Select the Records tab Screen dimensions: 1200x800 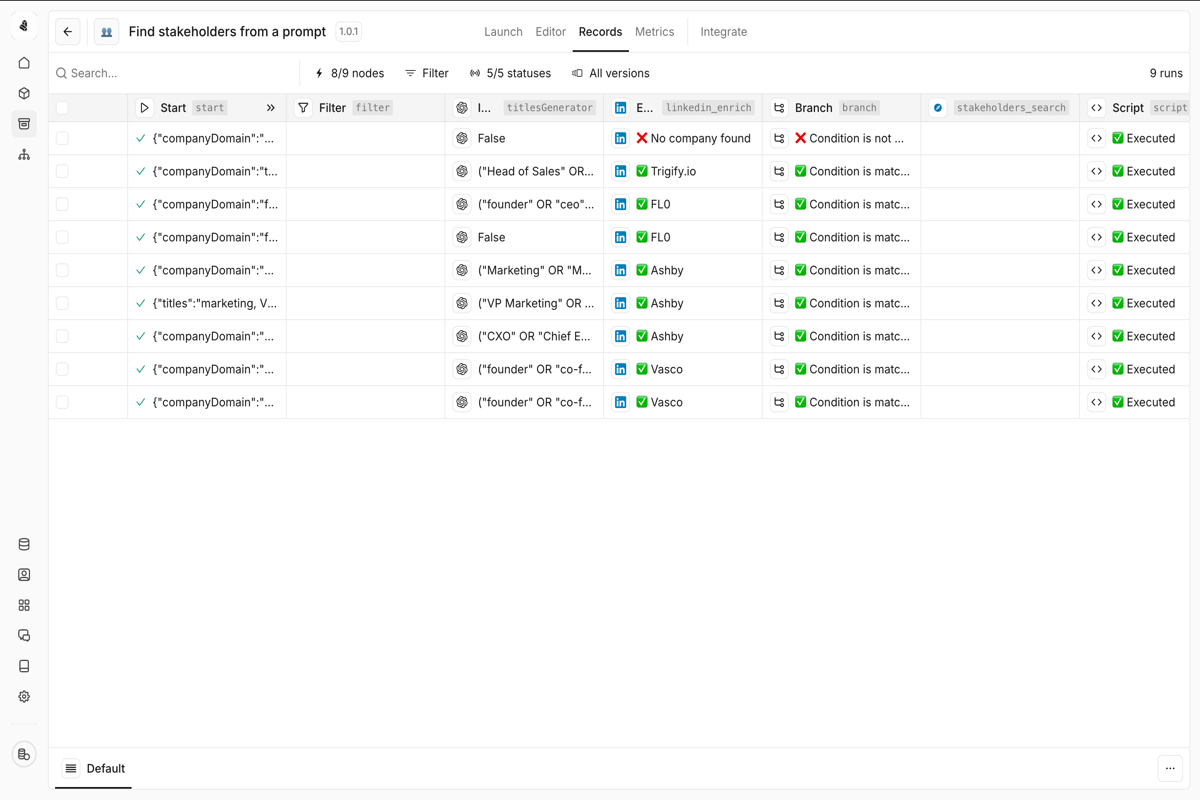tap(600, 32)
